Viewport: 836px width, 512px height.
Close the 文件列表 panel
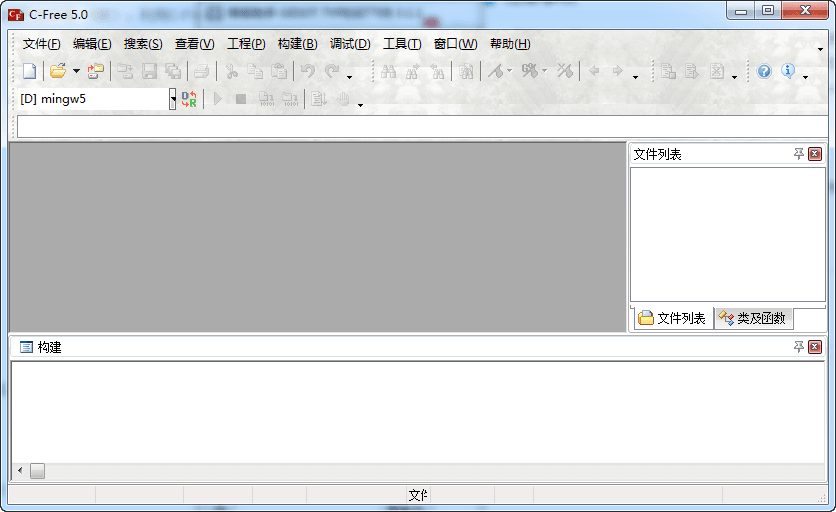tap(815, 154)
